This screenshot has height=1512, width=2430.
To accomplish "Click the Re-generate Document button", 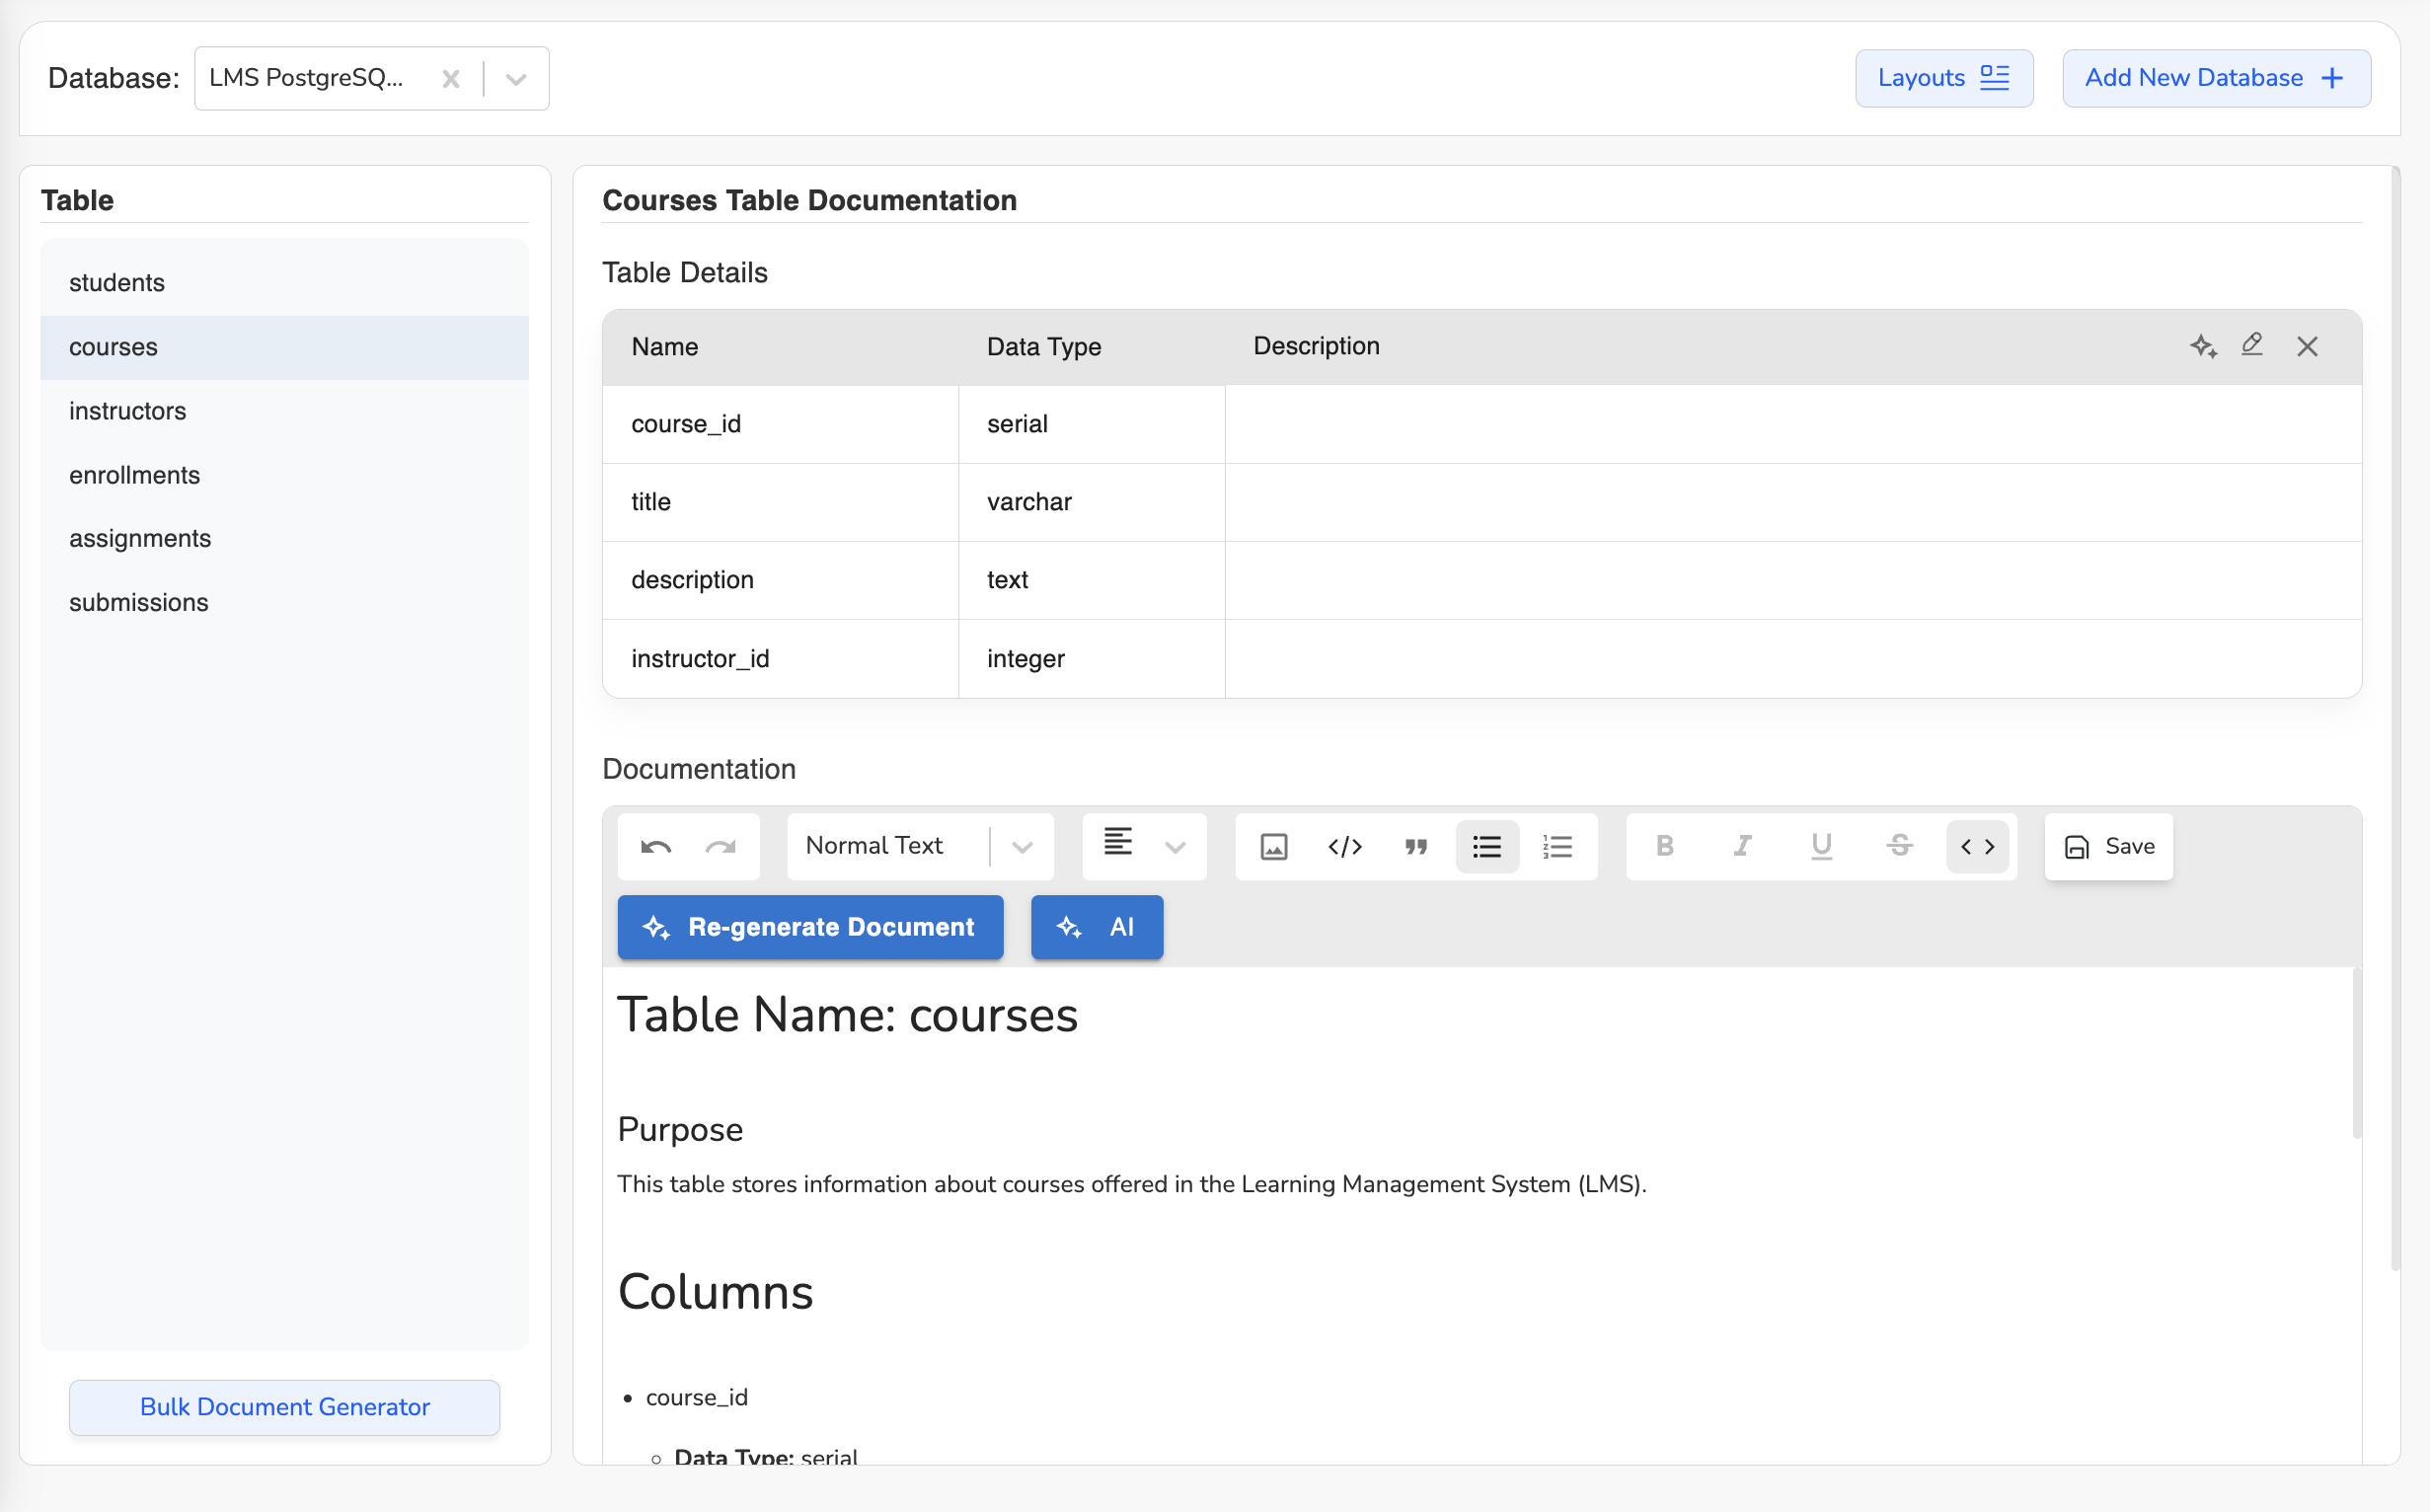I will pyautogui.click(x=810, y=927).
